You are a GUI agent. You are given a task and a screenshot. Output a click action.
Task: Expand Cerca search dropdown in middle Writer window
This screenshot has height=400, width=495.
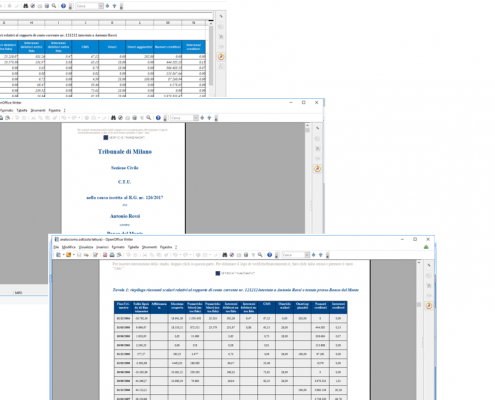196,118
